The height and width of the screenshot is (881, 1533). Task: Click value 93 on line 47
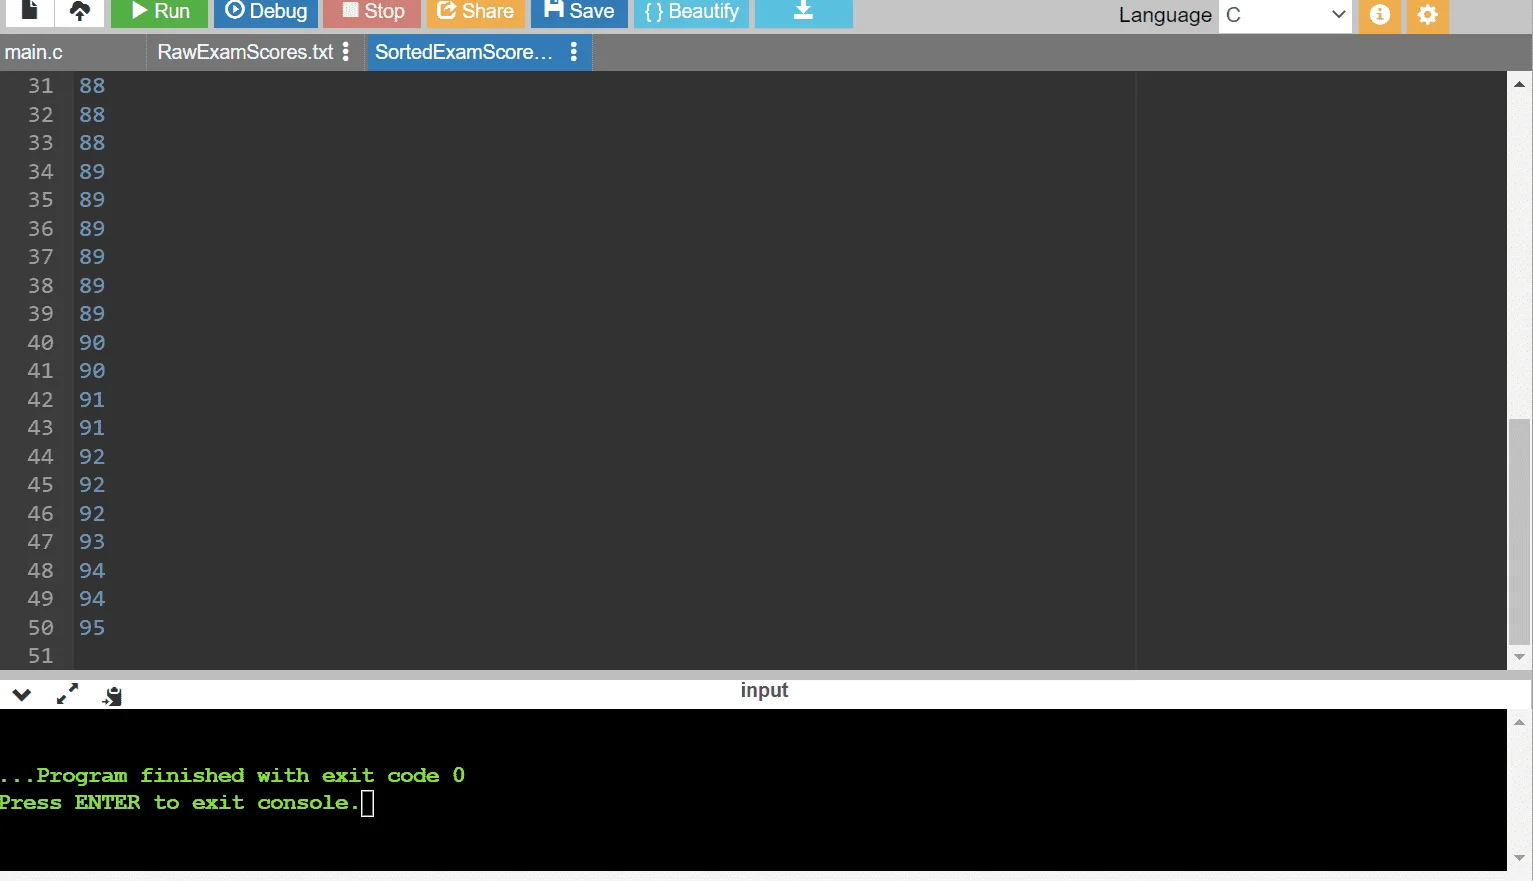tap(92, 542)
